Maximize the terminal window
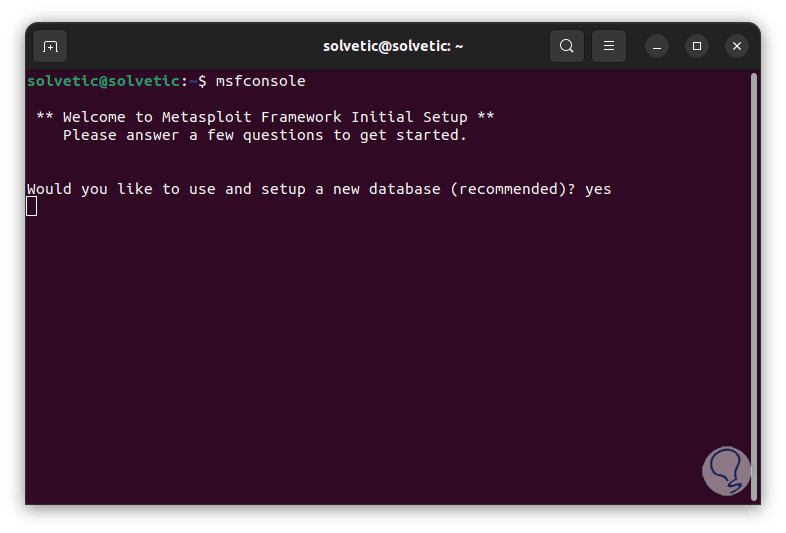Image resolution: width=786 pixels, height=533 pixels. (697, 46)
